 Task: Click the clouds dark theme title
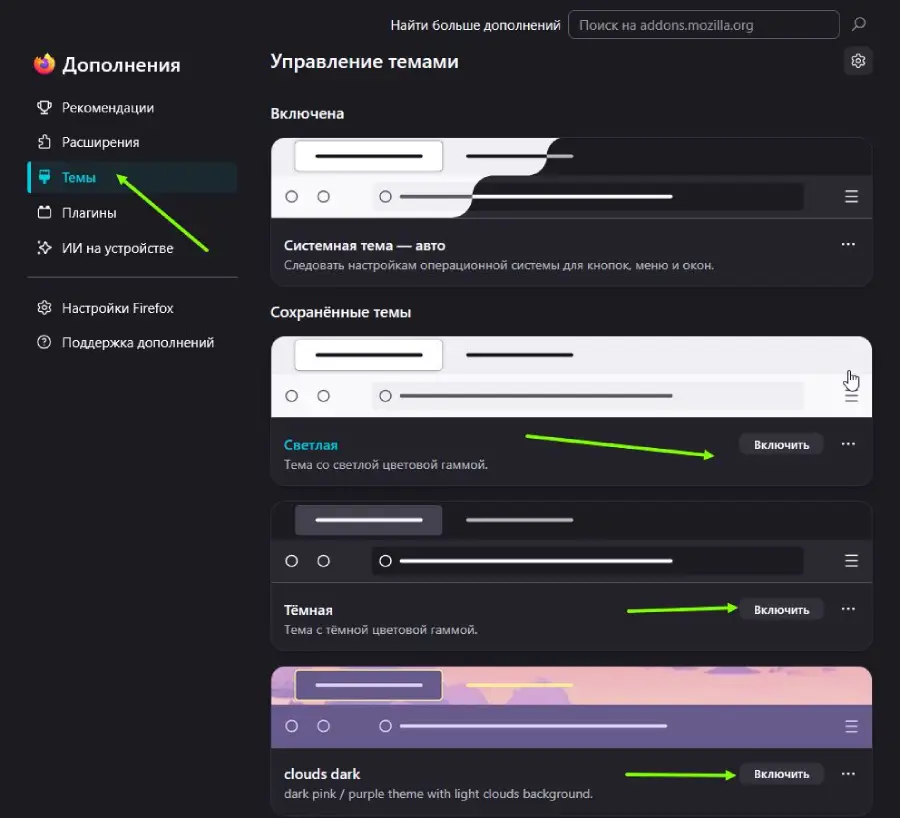(x=322, y=774)
